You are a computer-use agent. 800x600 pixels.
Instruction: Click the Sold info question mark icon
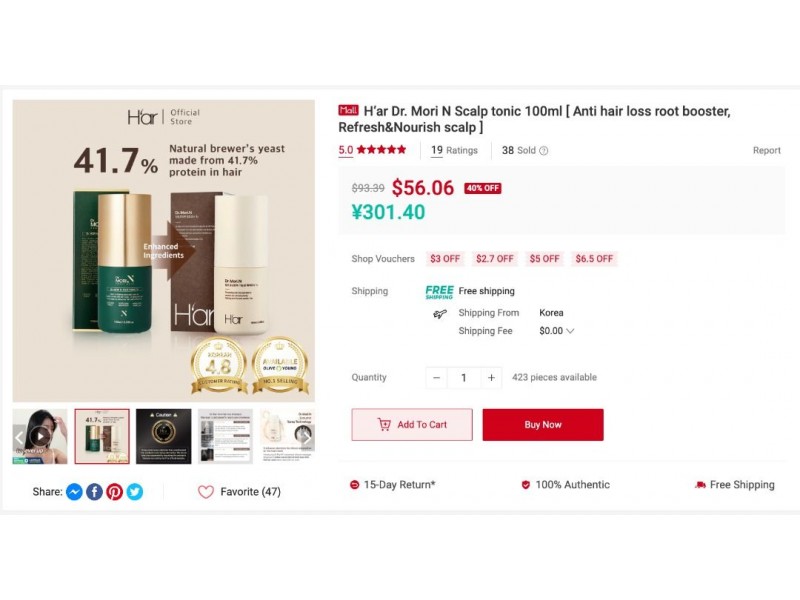coord(544,151)
